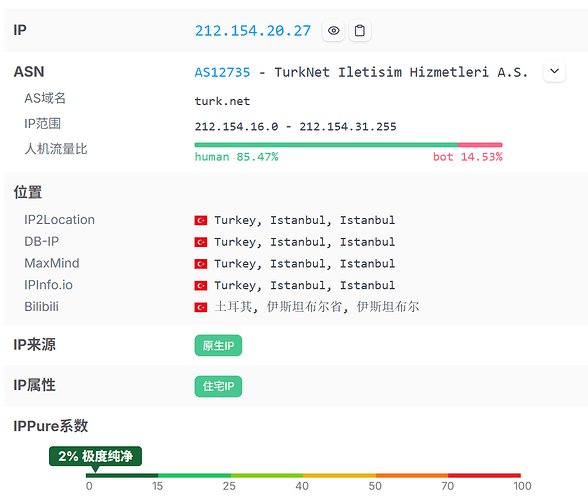Click the Turkey flag in MaxMind row

201,264
